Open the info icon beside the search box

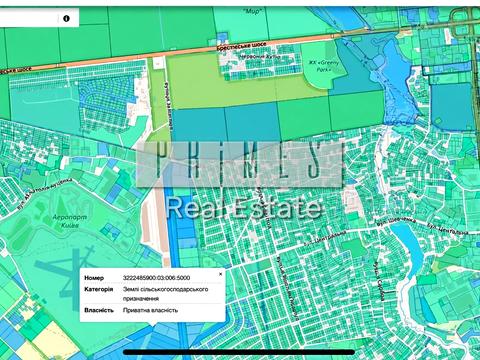click(x=66, y=18)
